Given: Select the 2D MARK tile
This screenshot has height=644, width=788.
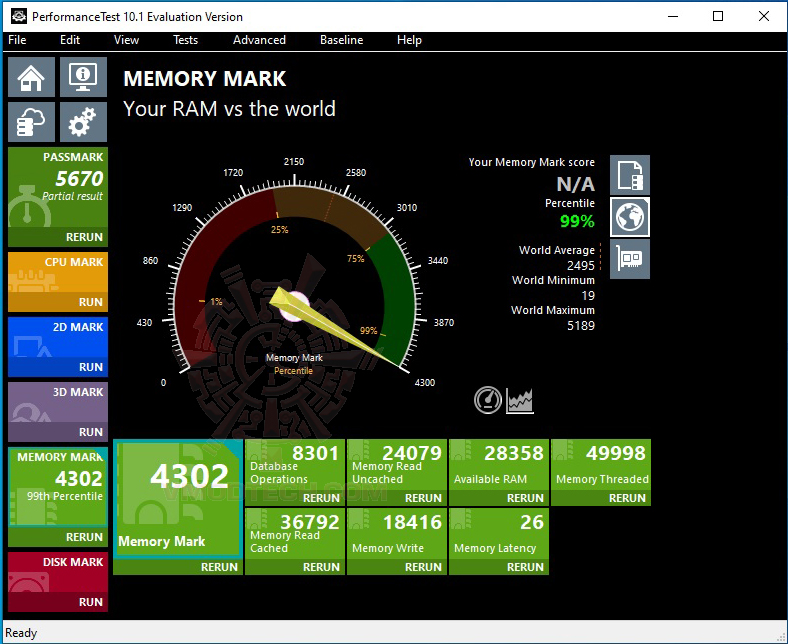Looking at the screenshot, I should [x=58, y=337].
